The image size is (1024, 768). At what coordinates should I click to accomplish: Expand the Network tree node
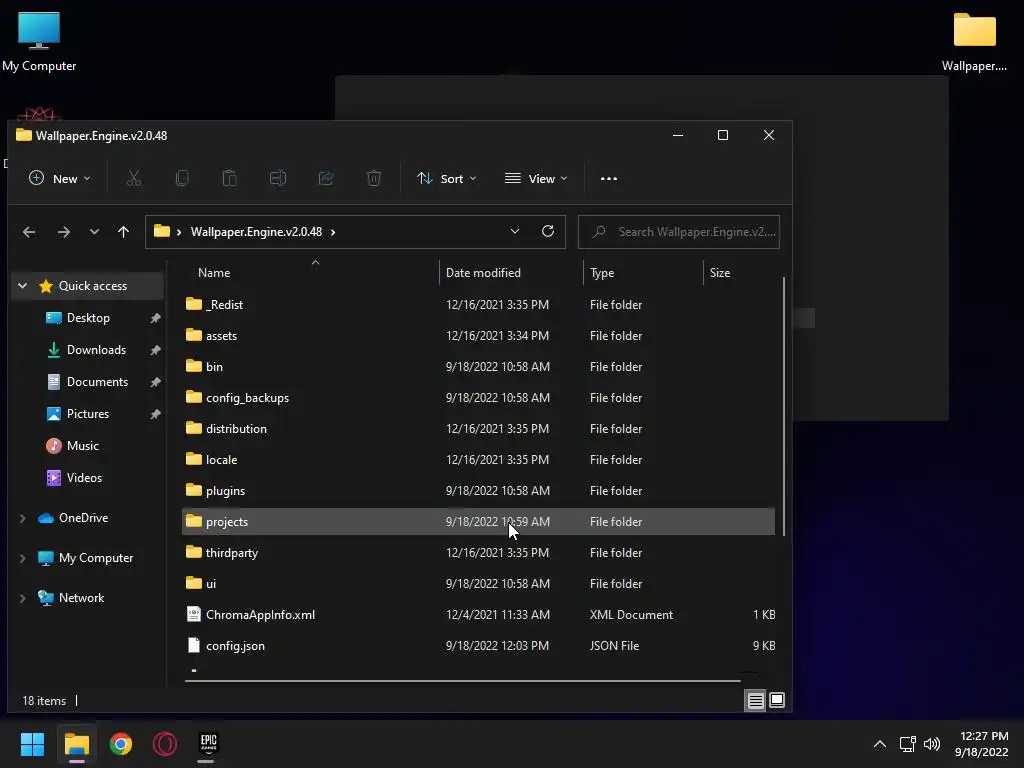click(23, 598)
